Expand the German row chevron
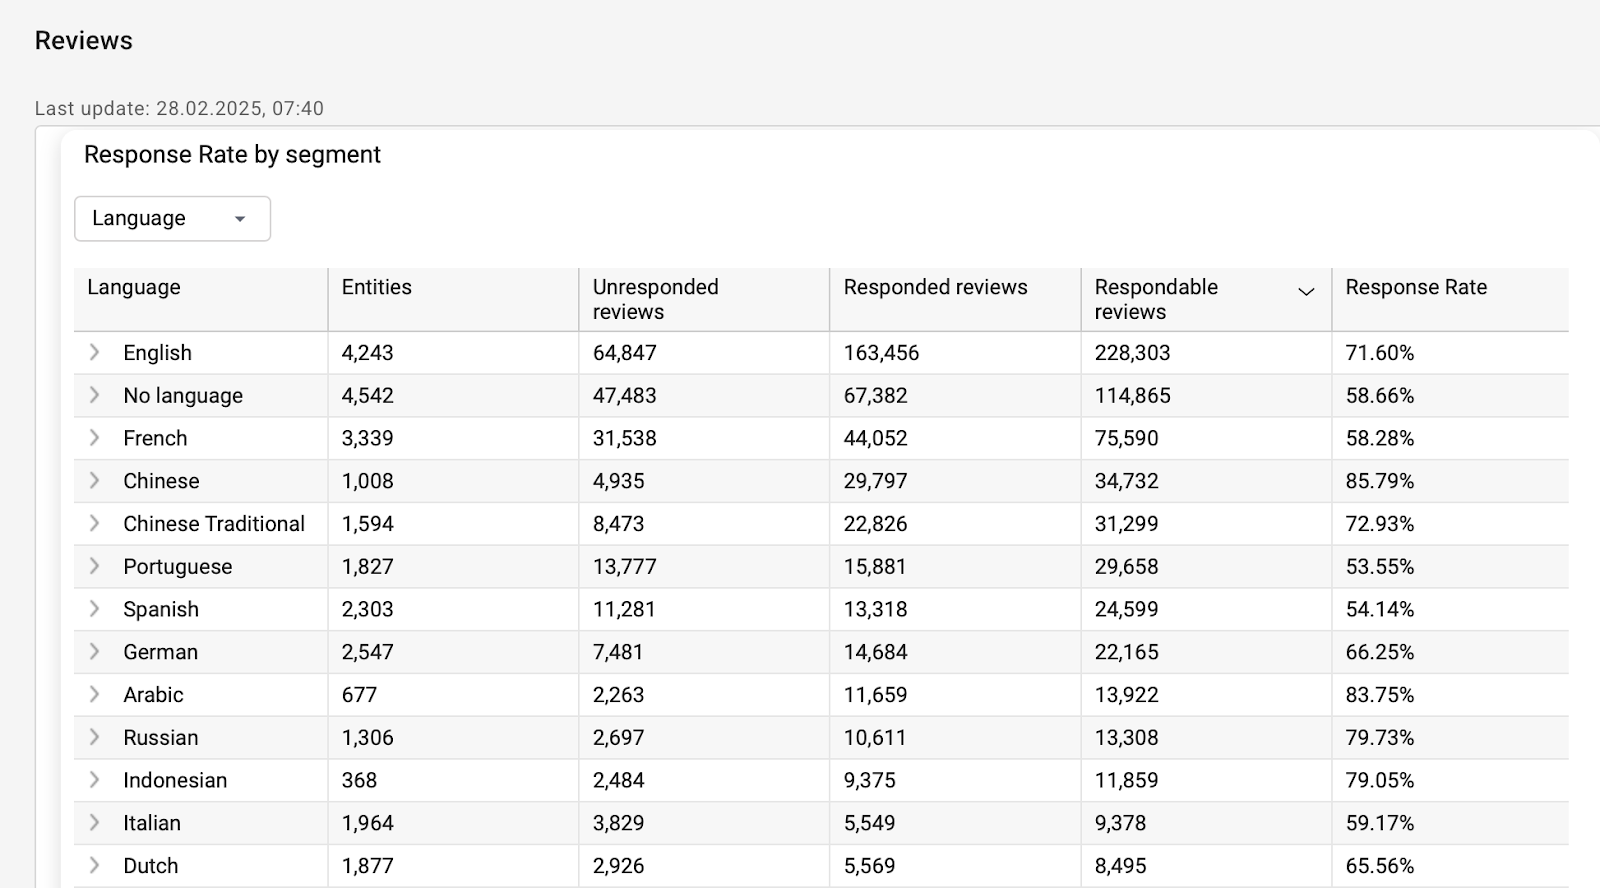 click(x=95, y=652)
